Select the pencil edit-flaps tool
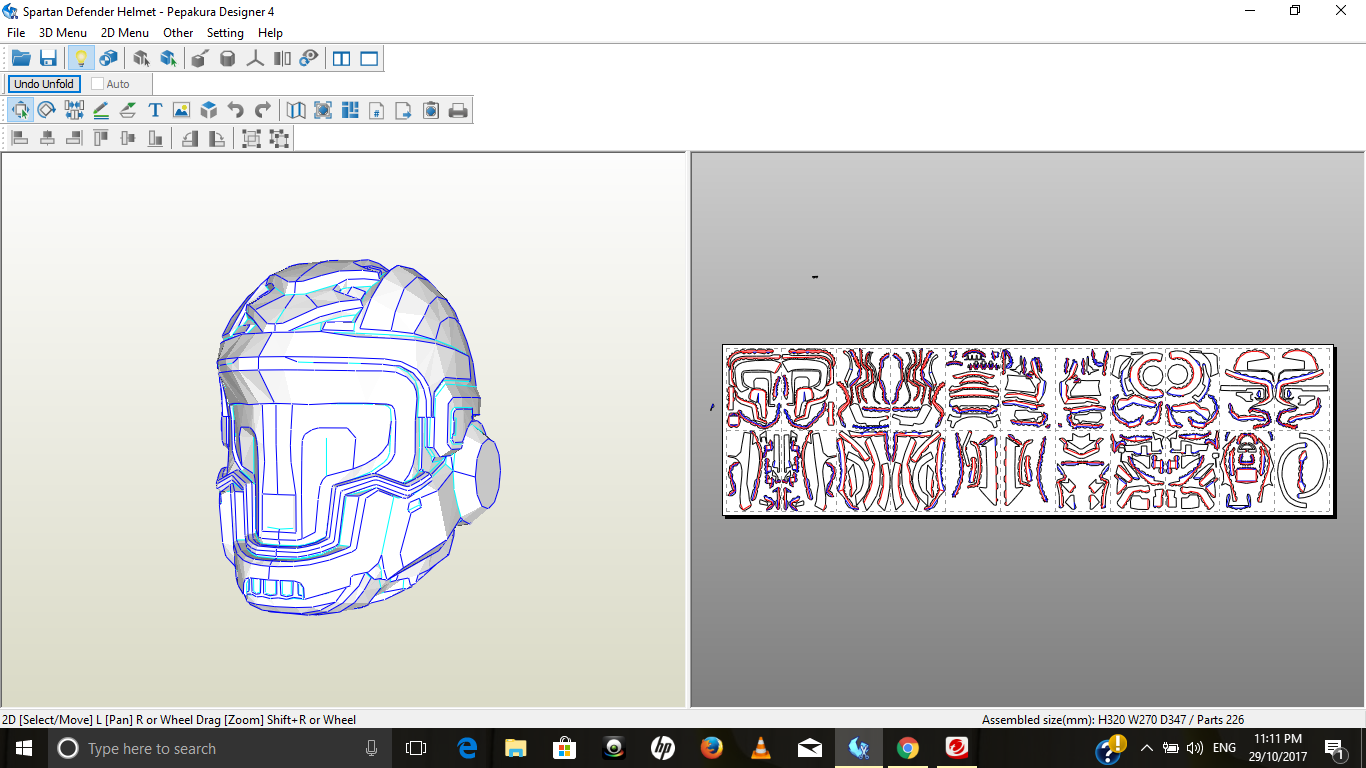 (101, 110)
